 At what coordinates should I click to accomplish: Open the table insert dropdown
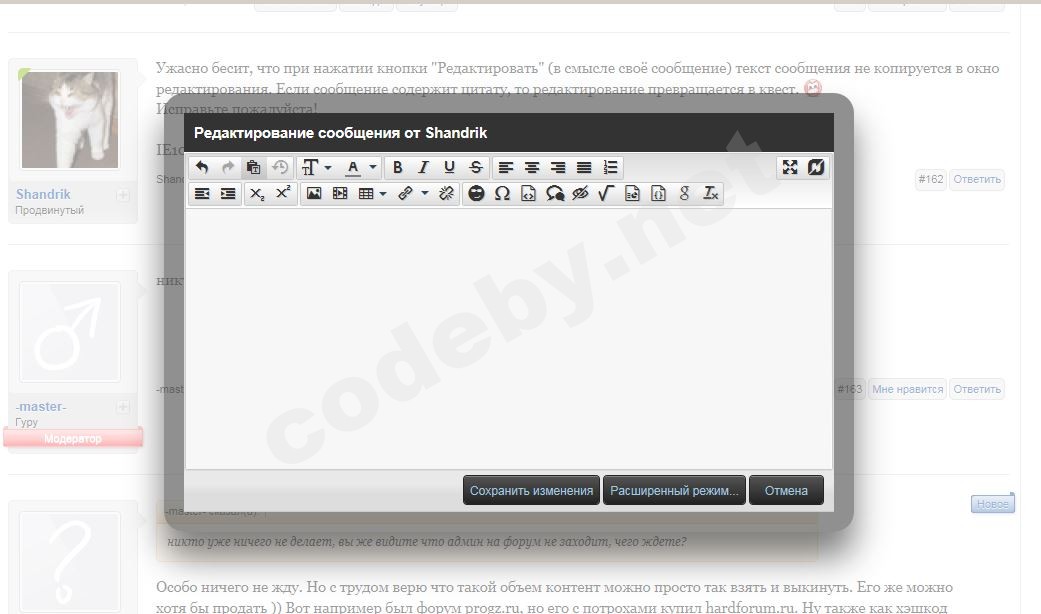372,193
